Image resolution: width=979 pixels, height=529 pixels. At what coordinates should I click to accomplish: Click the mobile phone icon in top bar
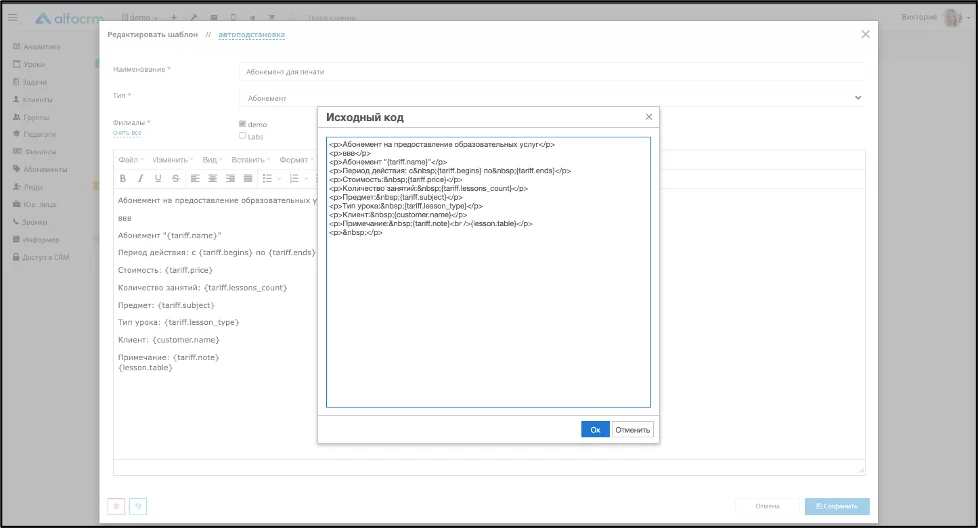pyautogui.click(x=233, y=17)
